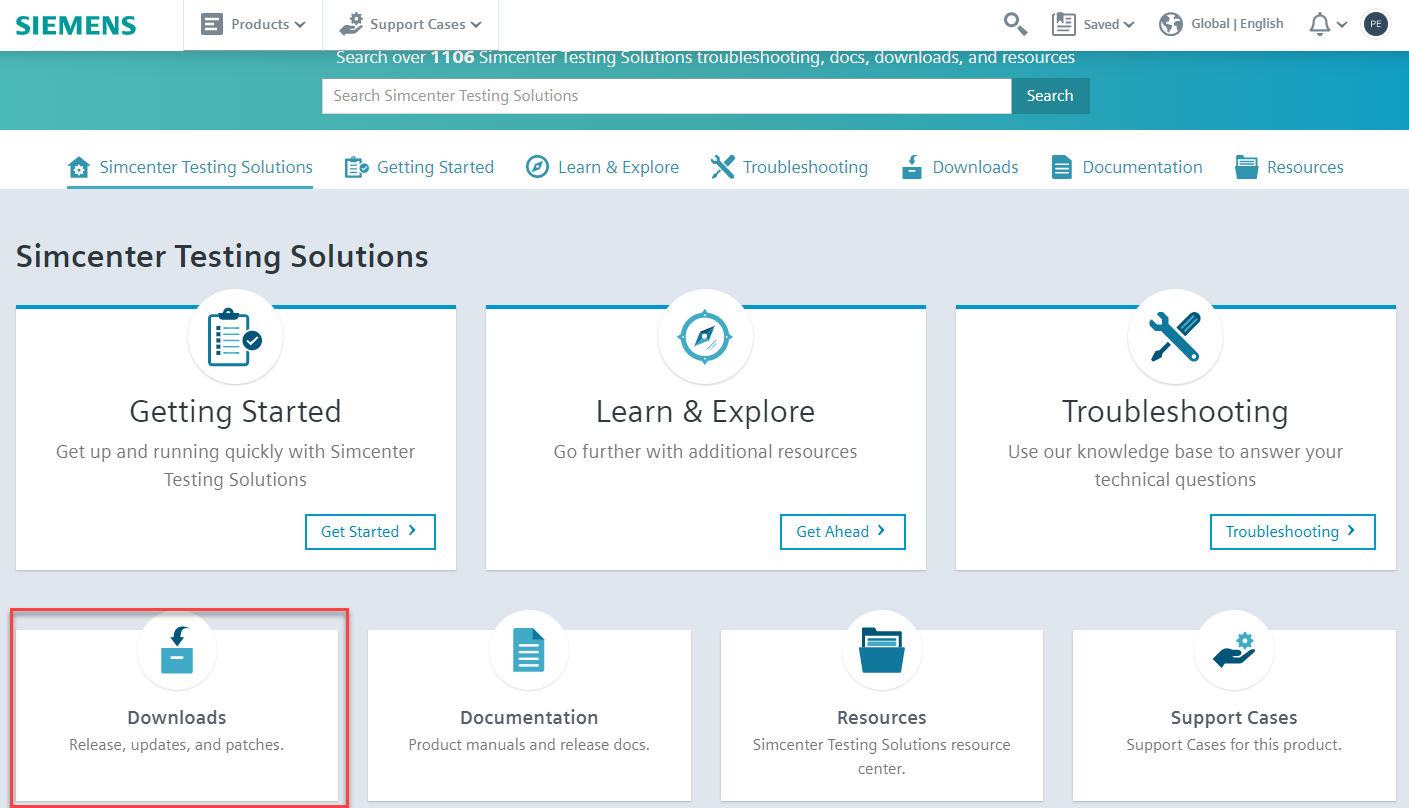Click the Support Cases hand-gear header icon
This screenshot has width=1409, height=808.
pos(351,24)
